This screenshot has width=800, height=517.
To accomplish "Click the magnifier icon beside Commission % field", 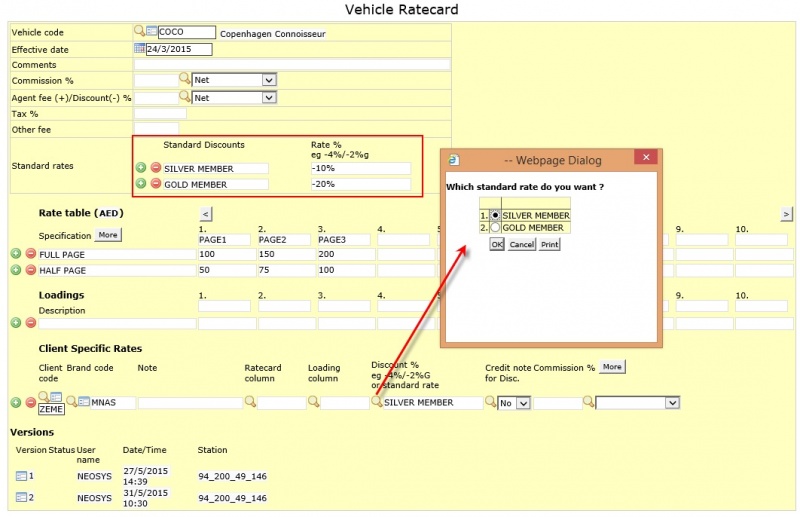I will [x=185, y=79].
